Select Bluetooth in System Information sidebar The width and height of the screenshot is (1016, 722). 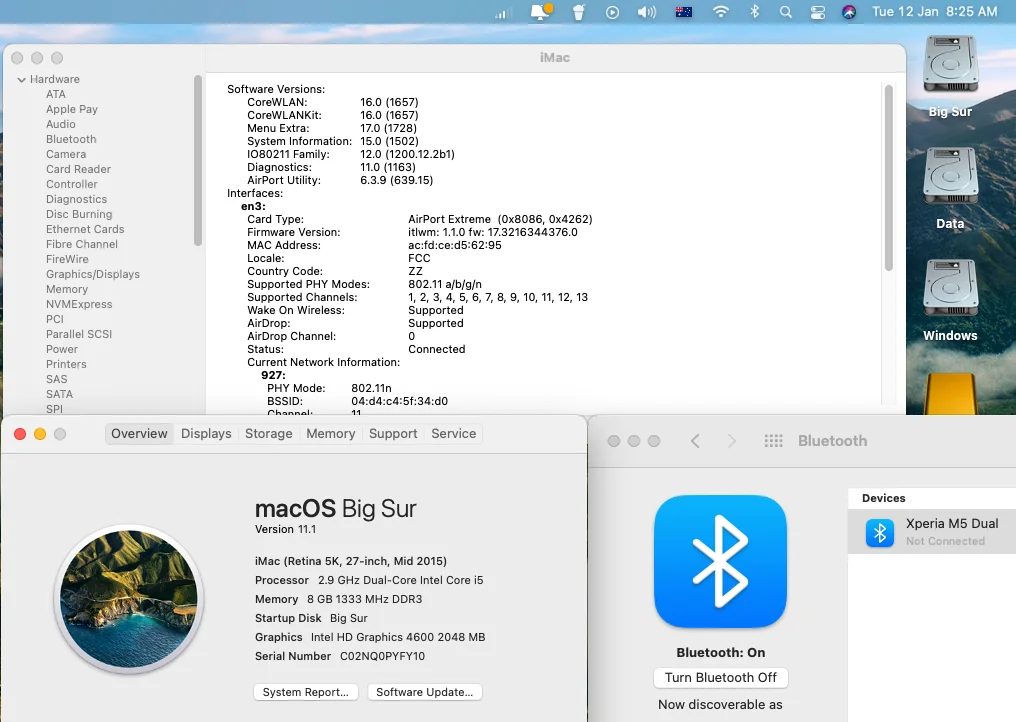[x=71, y=139]
